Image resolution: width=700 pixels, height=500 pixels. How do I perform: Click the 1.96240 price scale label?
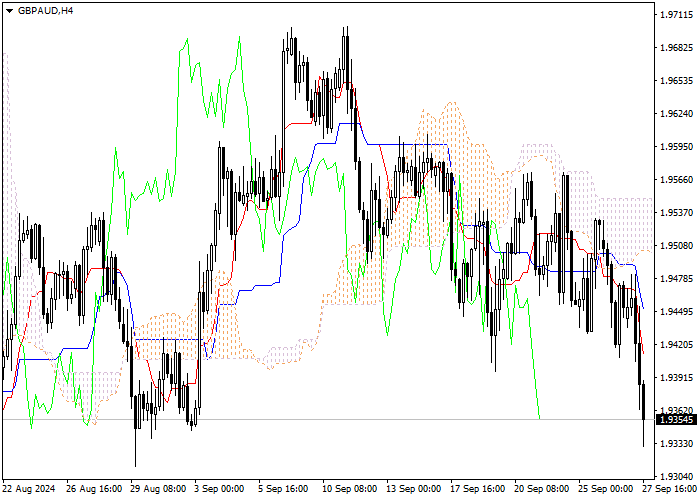click(677, 114)
